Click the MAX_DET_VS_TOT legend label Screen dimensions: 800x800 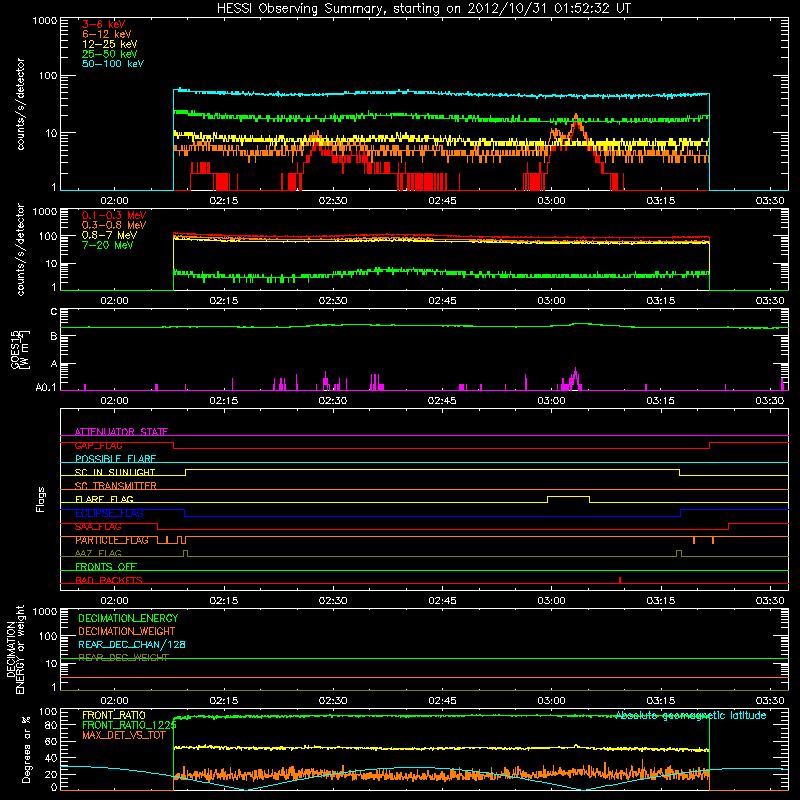point(124,735)
